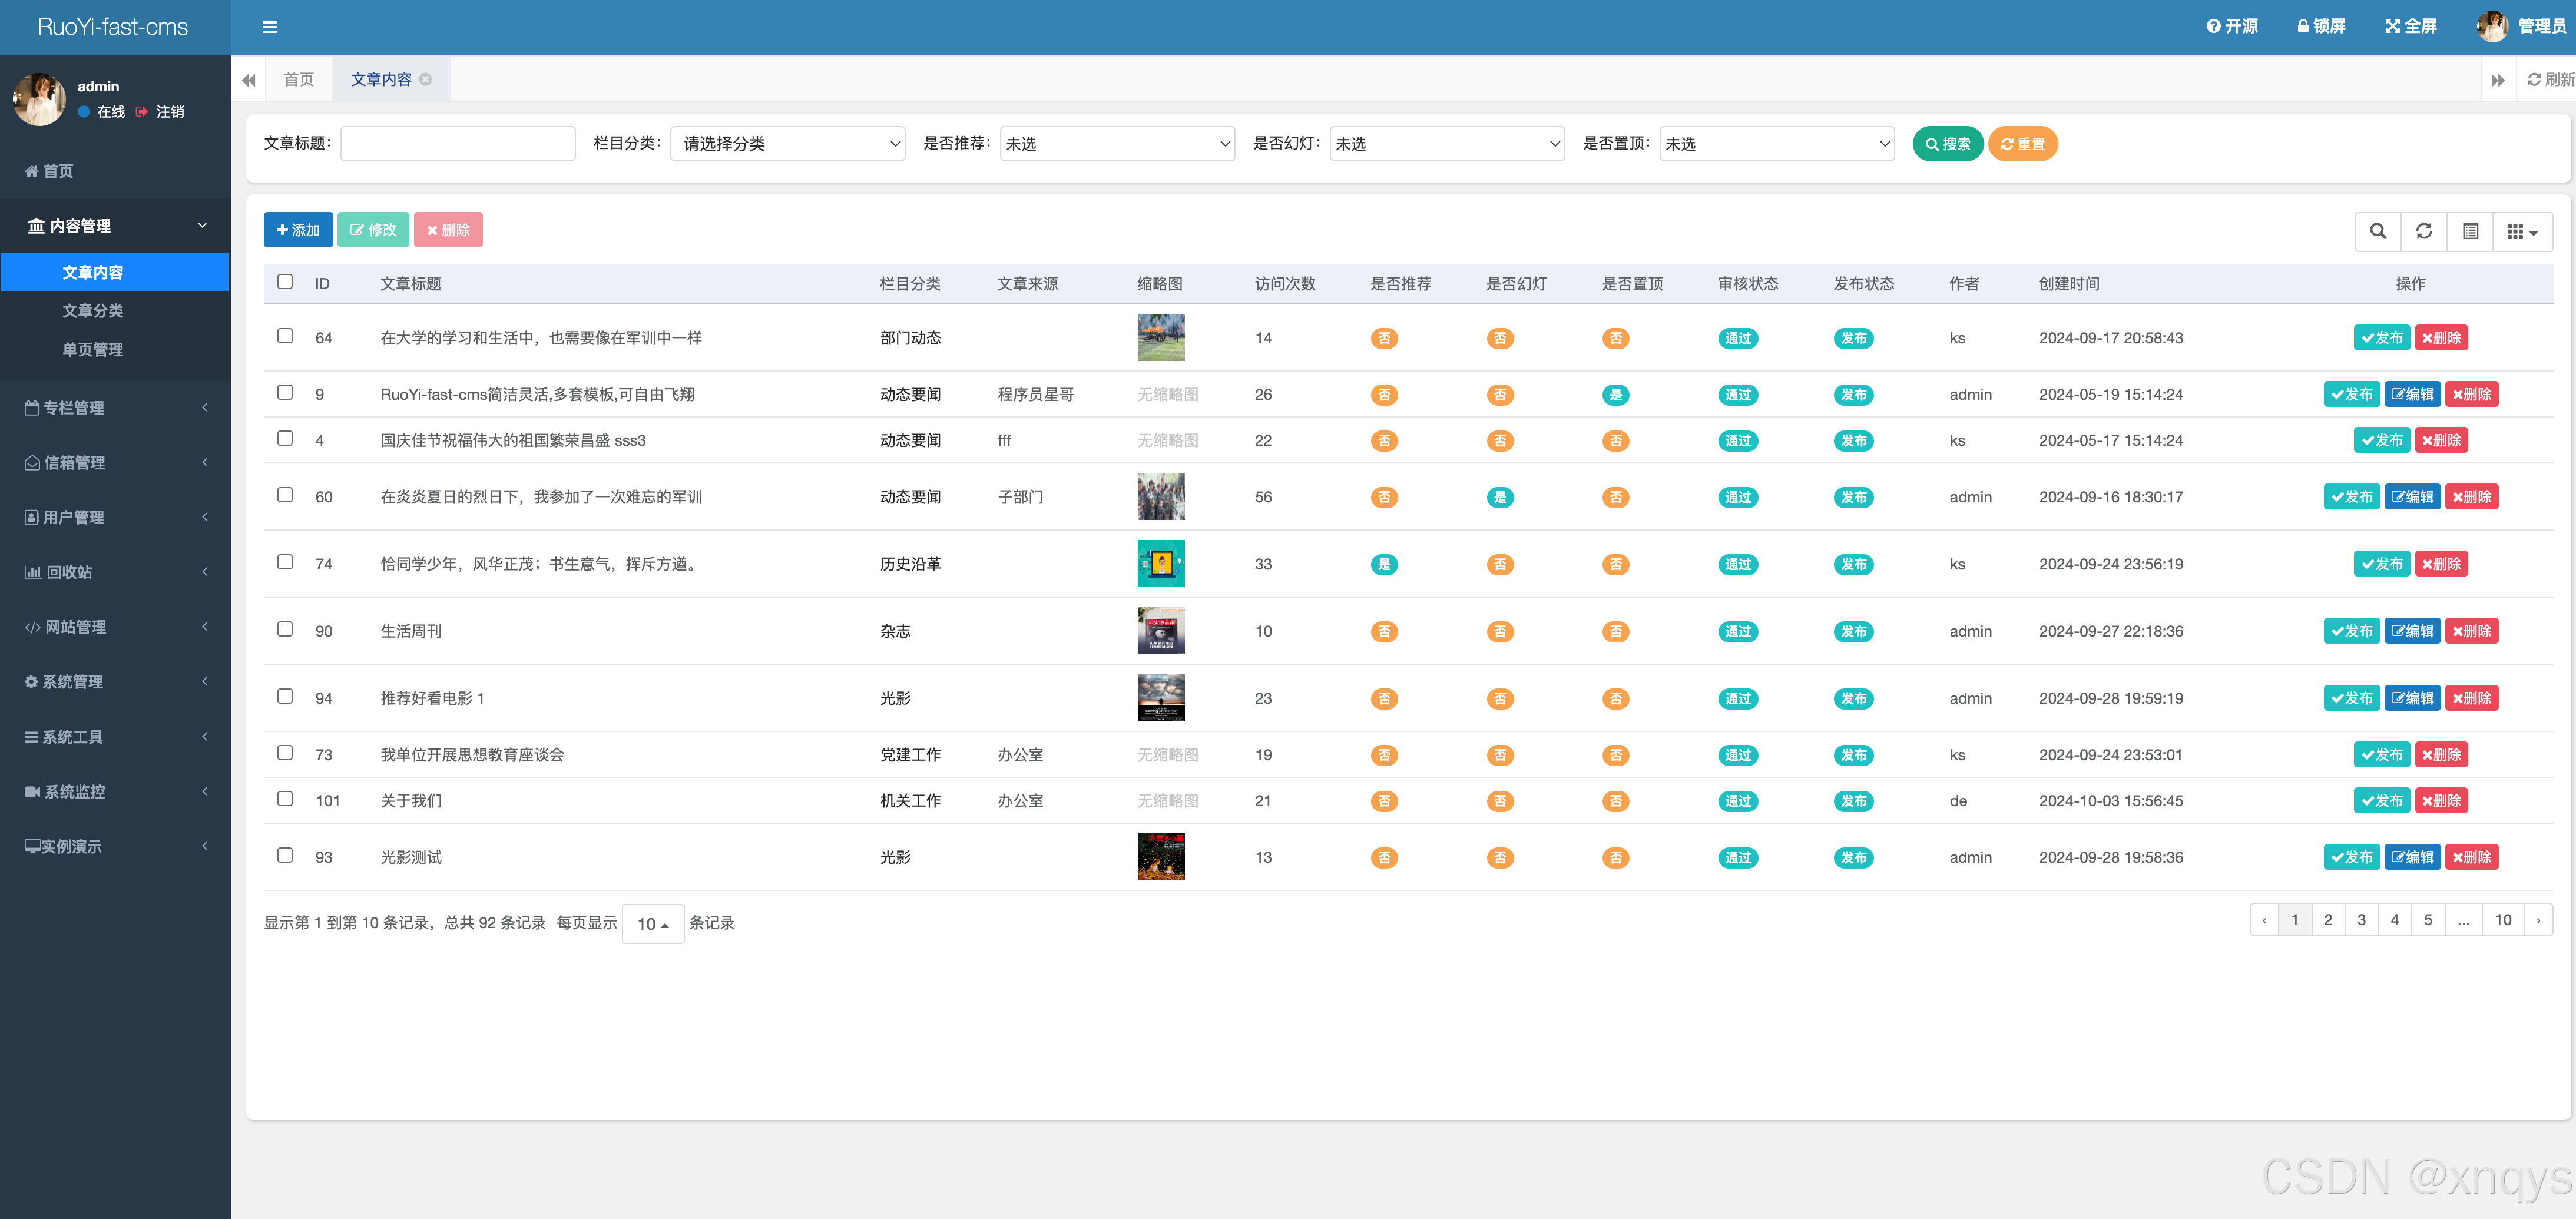2576x1219 pixels.
Task: Open the 栏目分类 category dropdown
Action: [788, 144]
